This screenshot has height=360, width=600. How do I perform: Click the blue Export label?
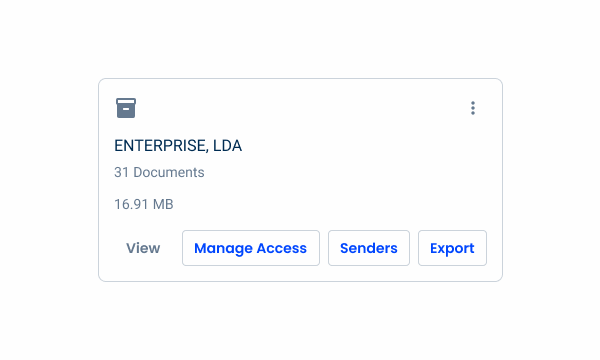(452, 248)
